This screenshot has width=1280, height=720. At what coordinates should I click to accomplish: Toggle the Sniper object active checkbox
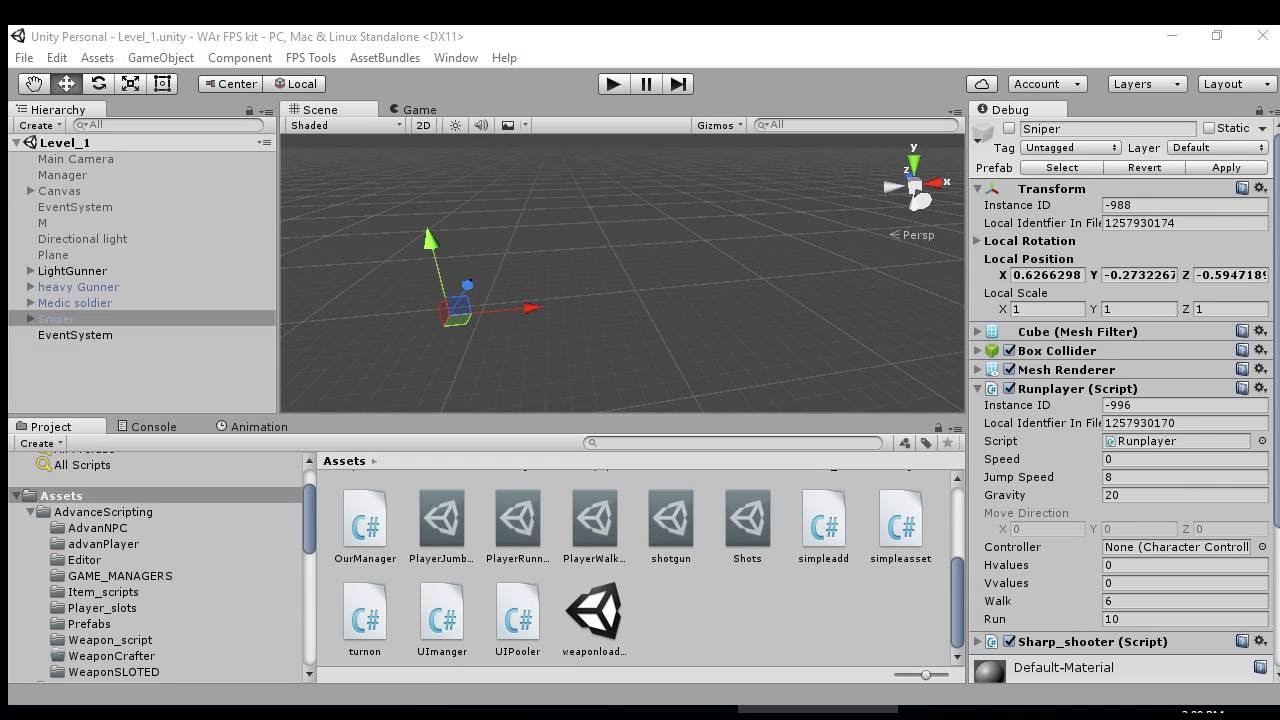pyautogui.click(x=1009, y=128)
